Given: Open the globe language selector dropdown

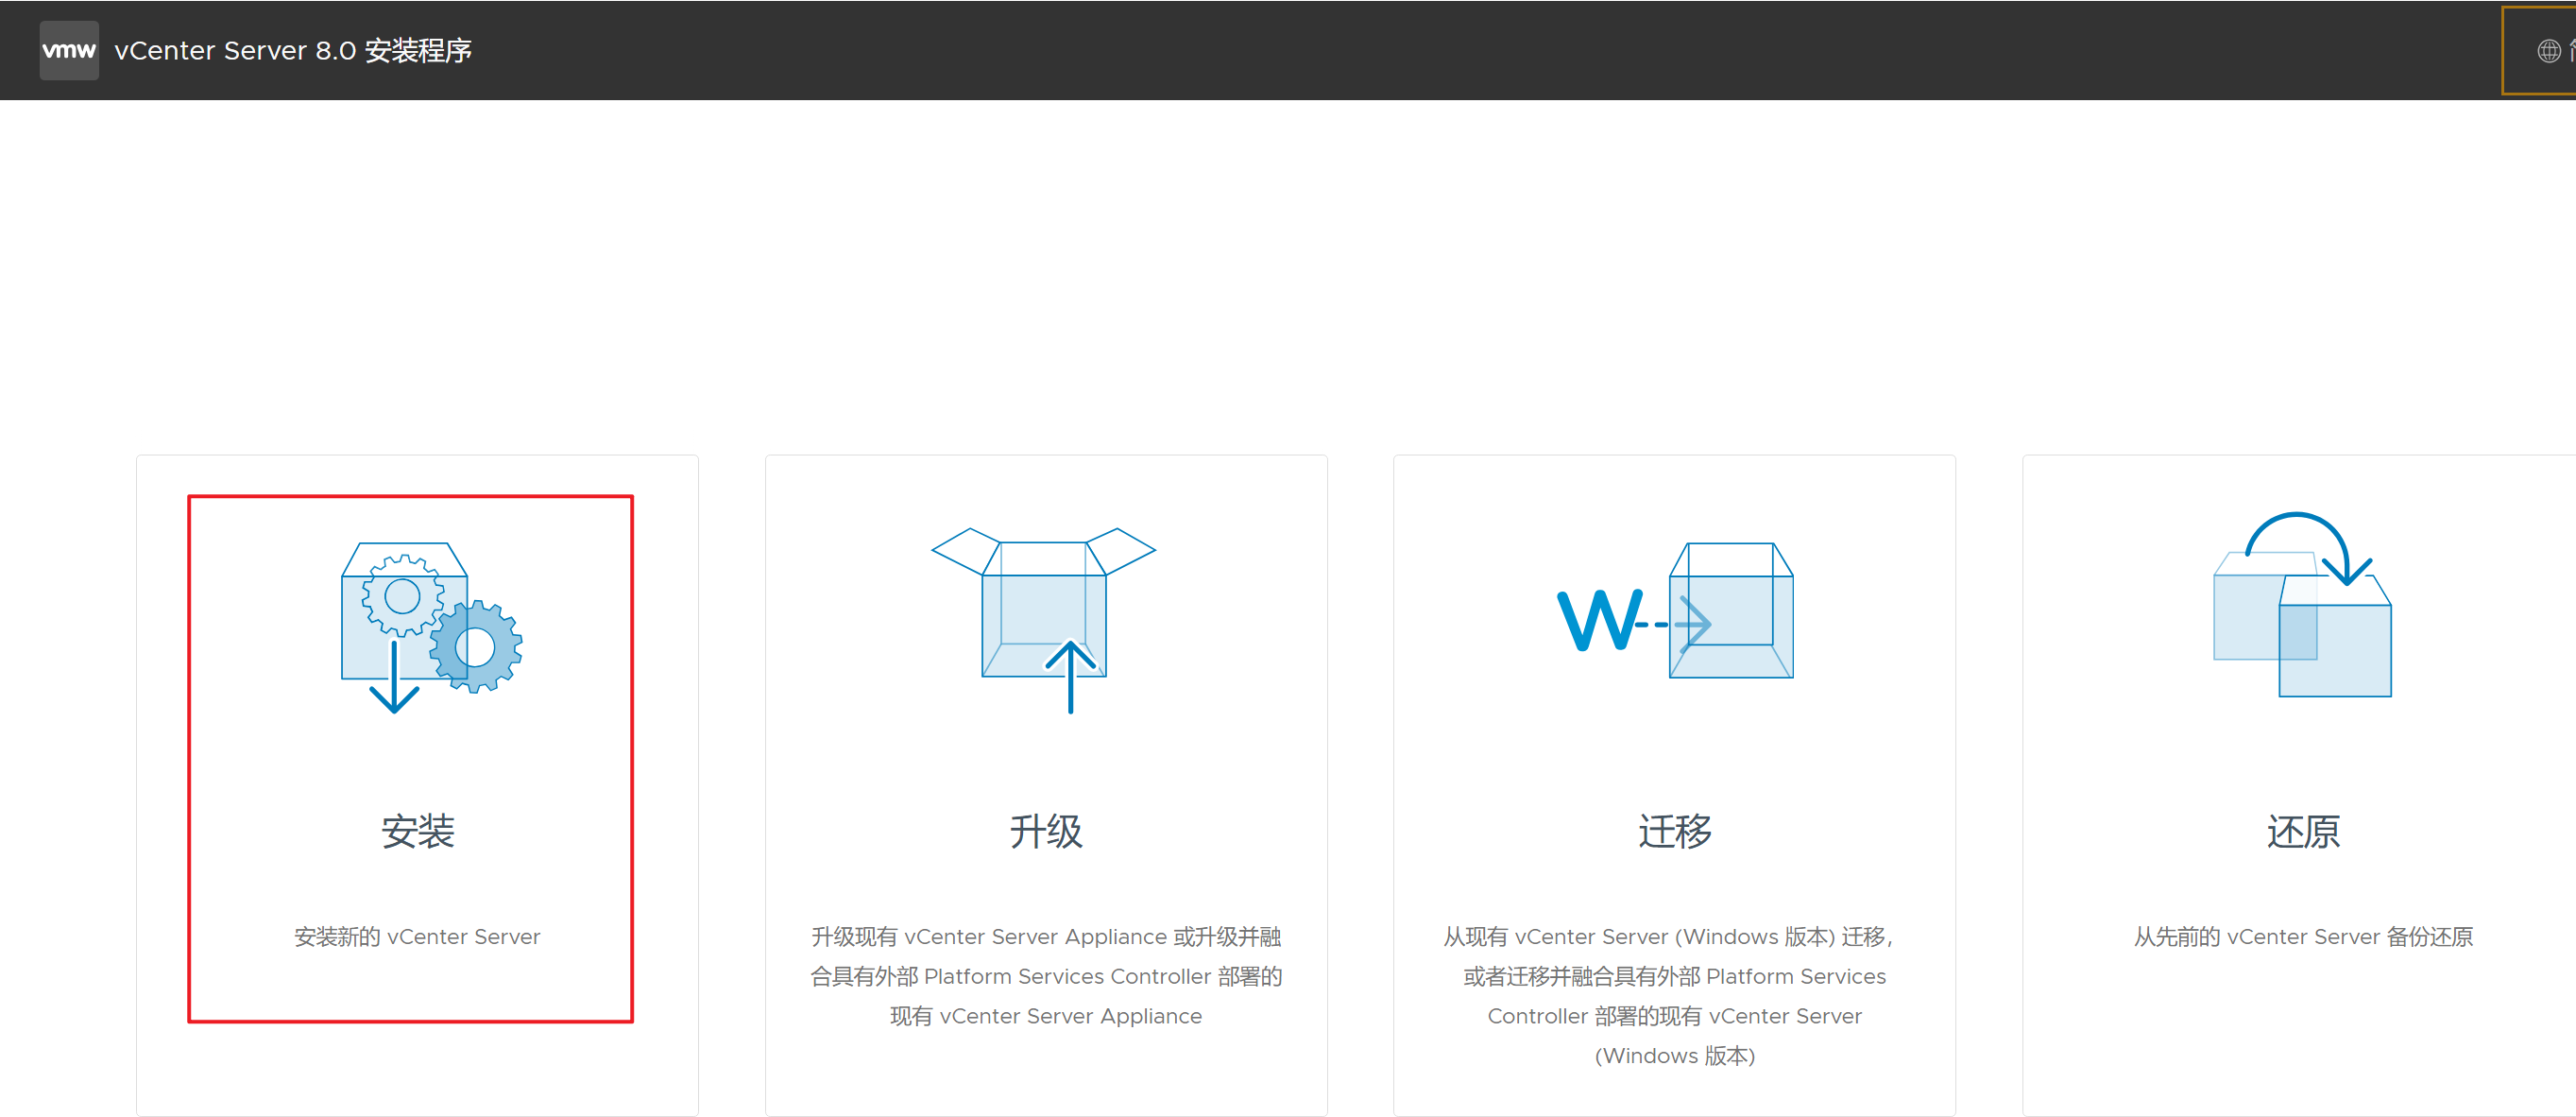Looking at the screenshot, I should pos(2549,50).
